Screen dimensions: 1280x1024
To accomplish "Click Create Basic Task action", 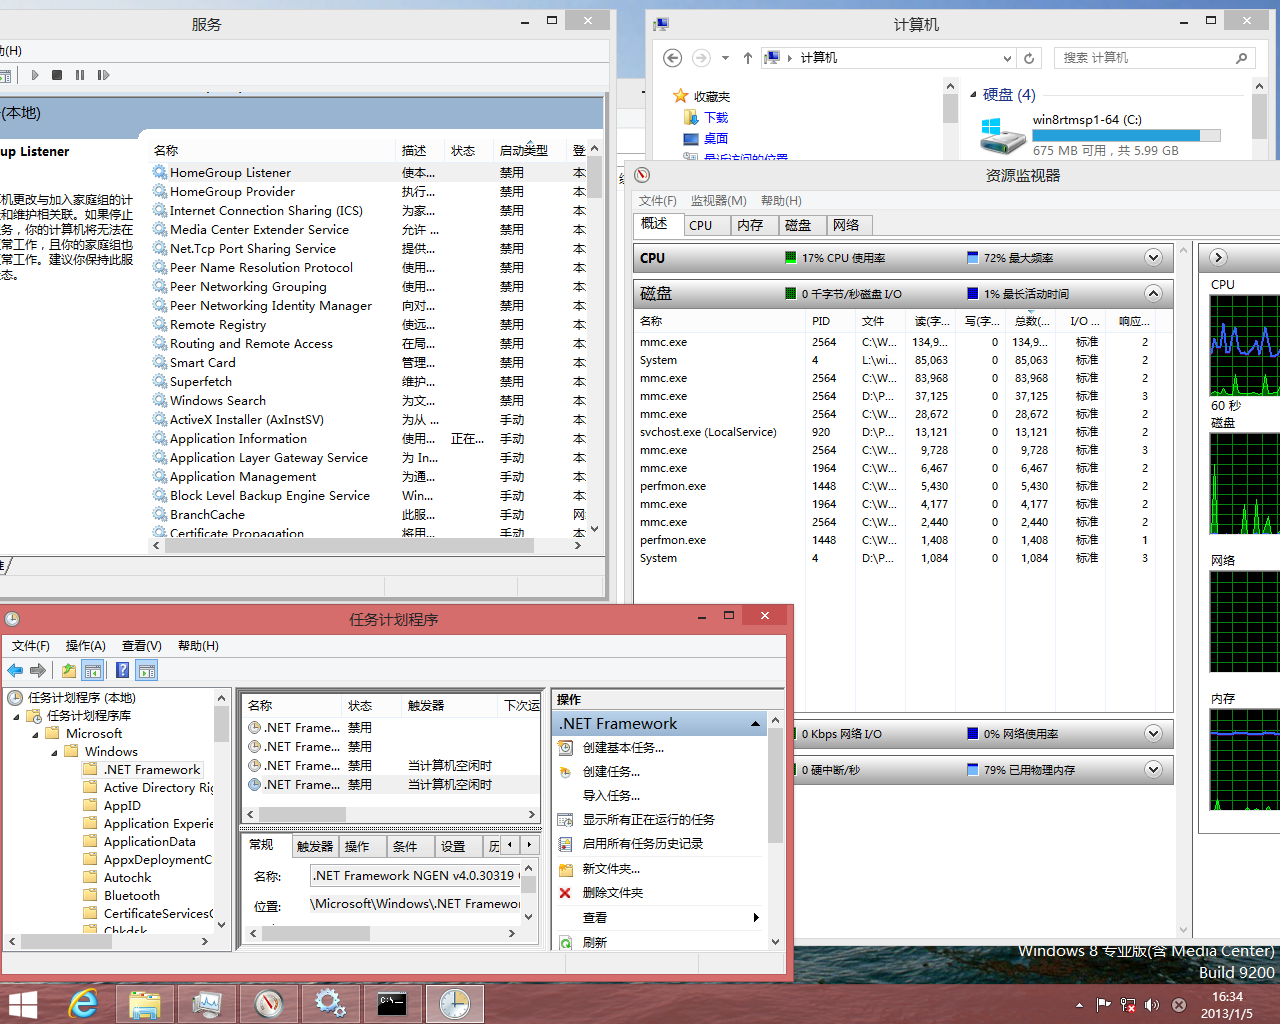I will (623, 748).
